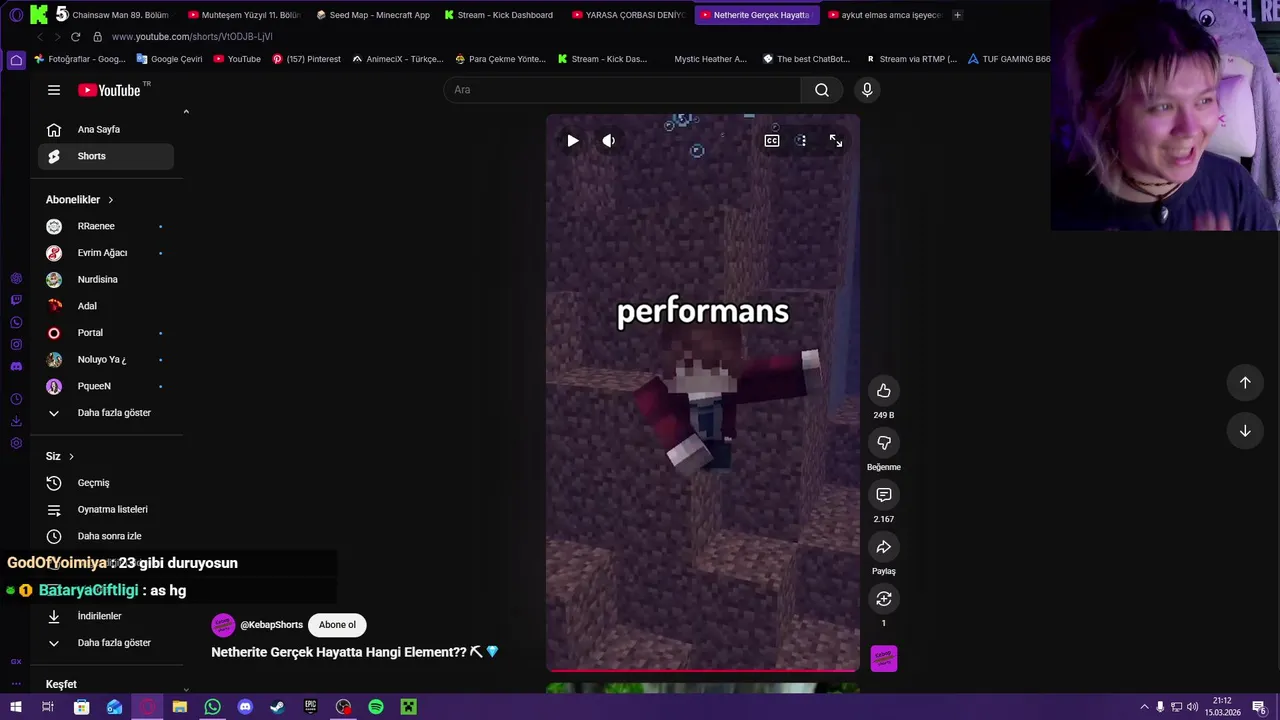Seek on the Short's red progress bar
The image size is (1280, 720).
coord(703,670)
